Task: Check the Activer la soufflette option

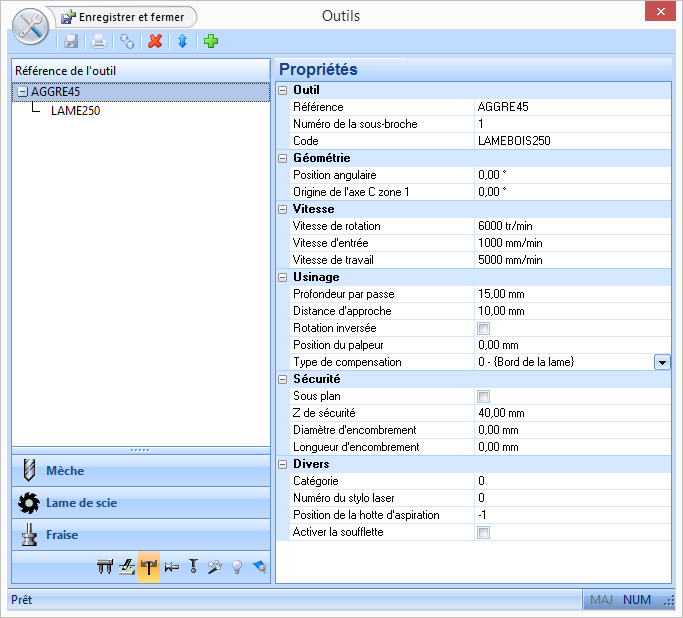Action: [484, 532]
